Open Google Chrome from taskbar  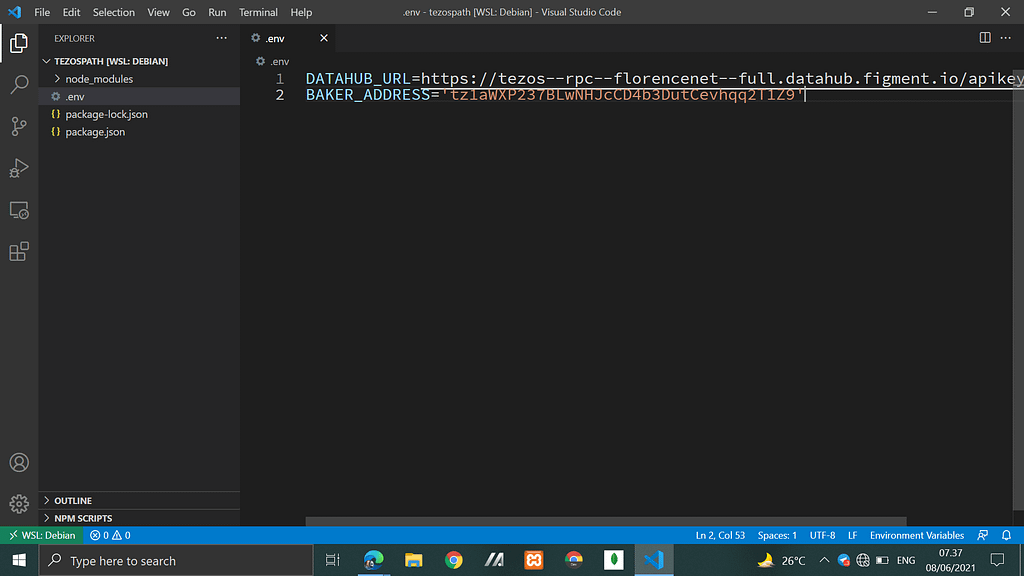pyautogui.click(x=453, y=560)
